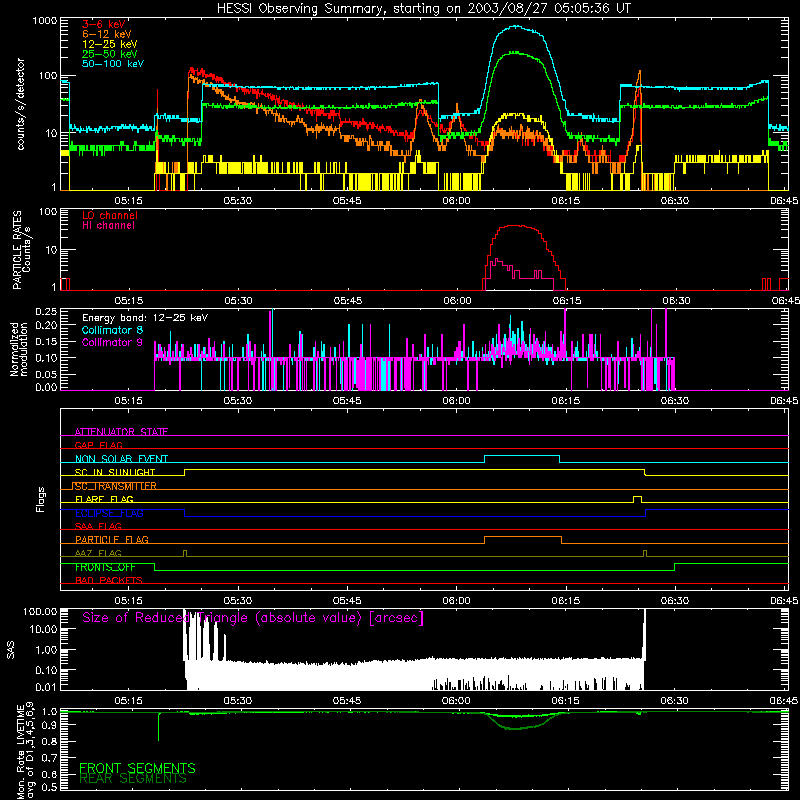Click '05:30' tick below particle rates panel
This screenshot has height=800, width=800.
click(238, 301)
